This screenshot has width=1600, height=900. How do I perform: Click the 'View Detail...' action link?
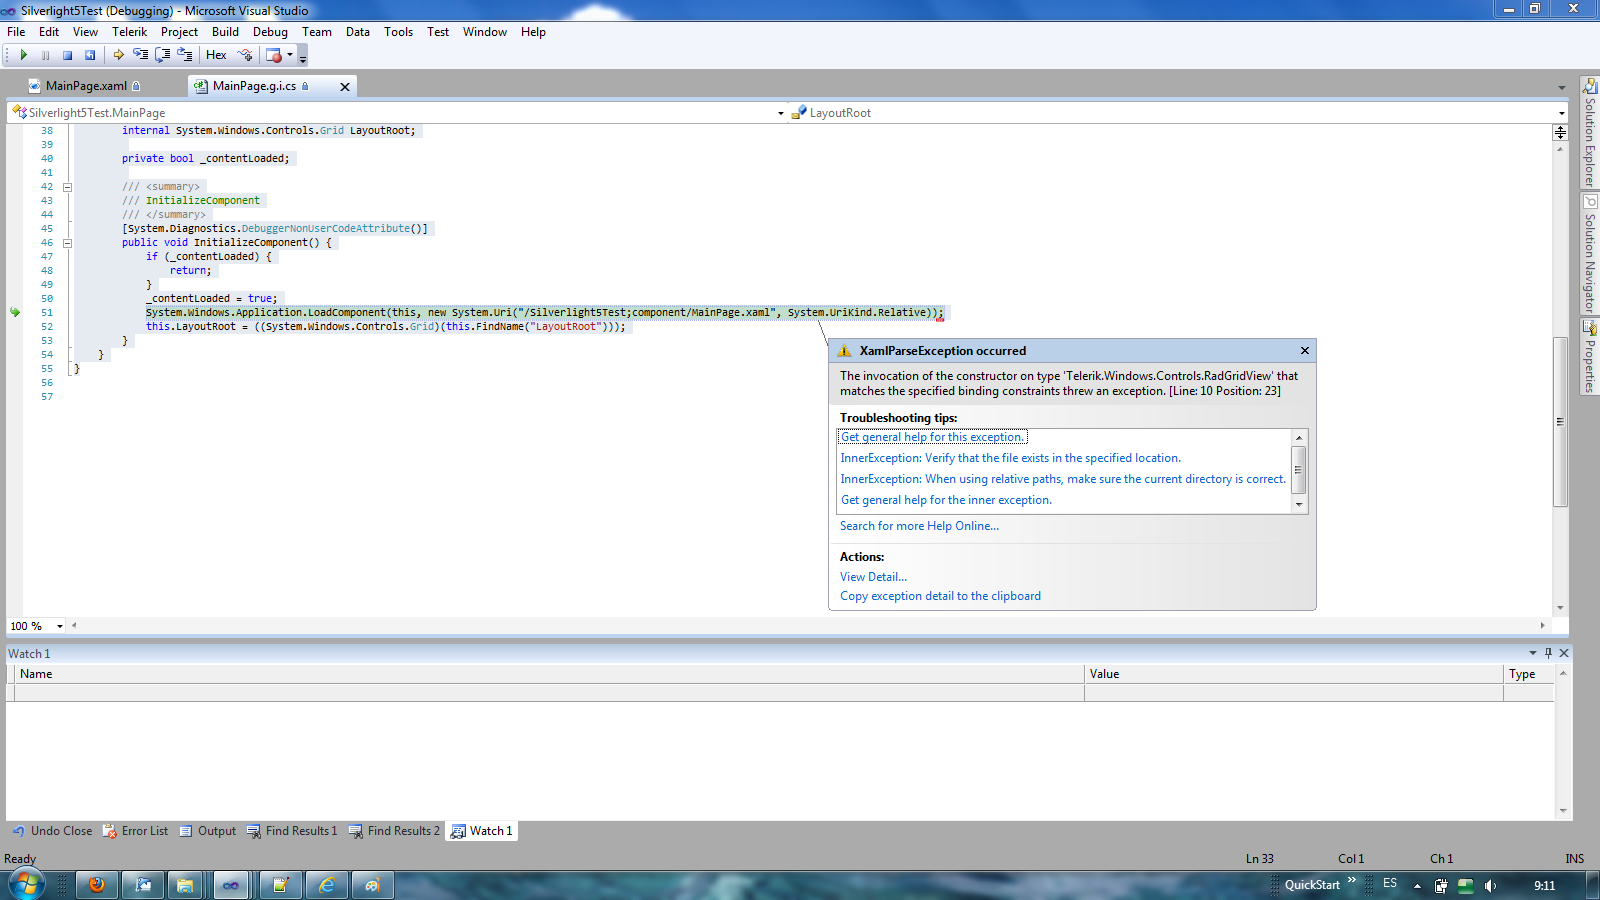873,577
